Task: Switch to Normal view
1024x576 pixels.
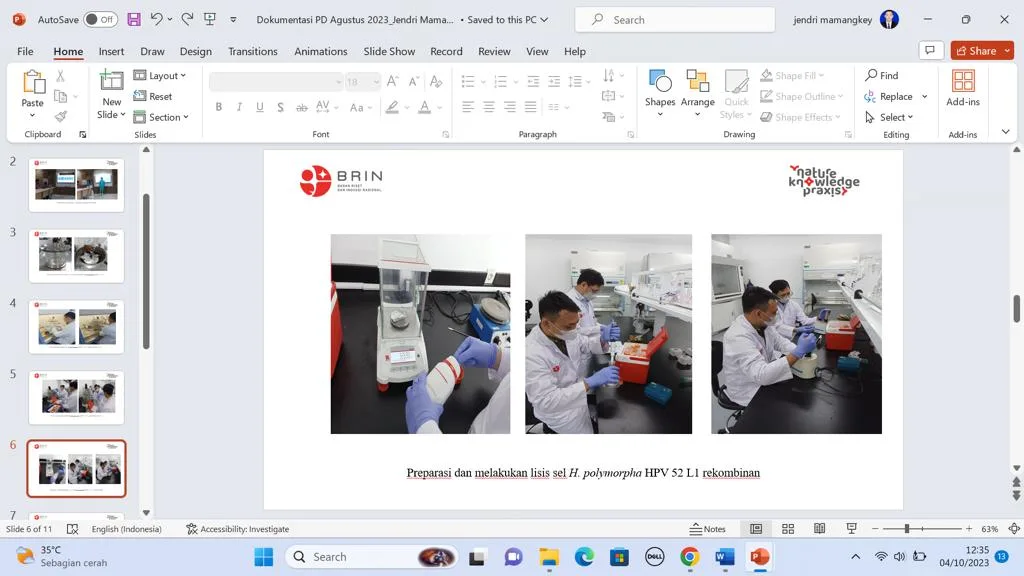Action: (x=756, y=528)
